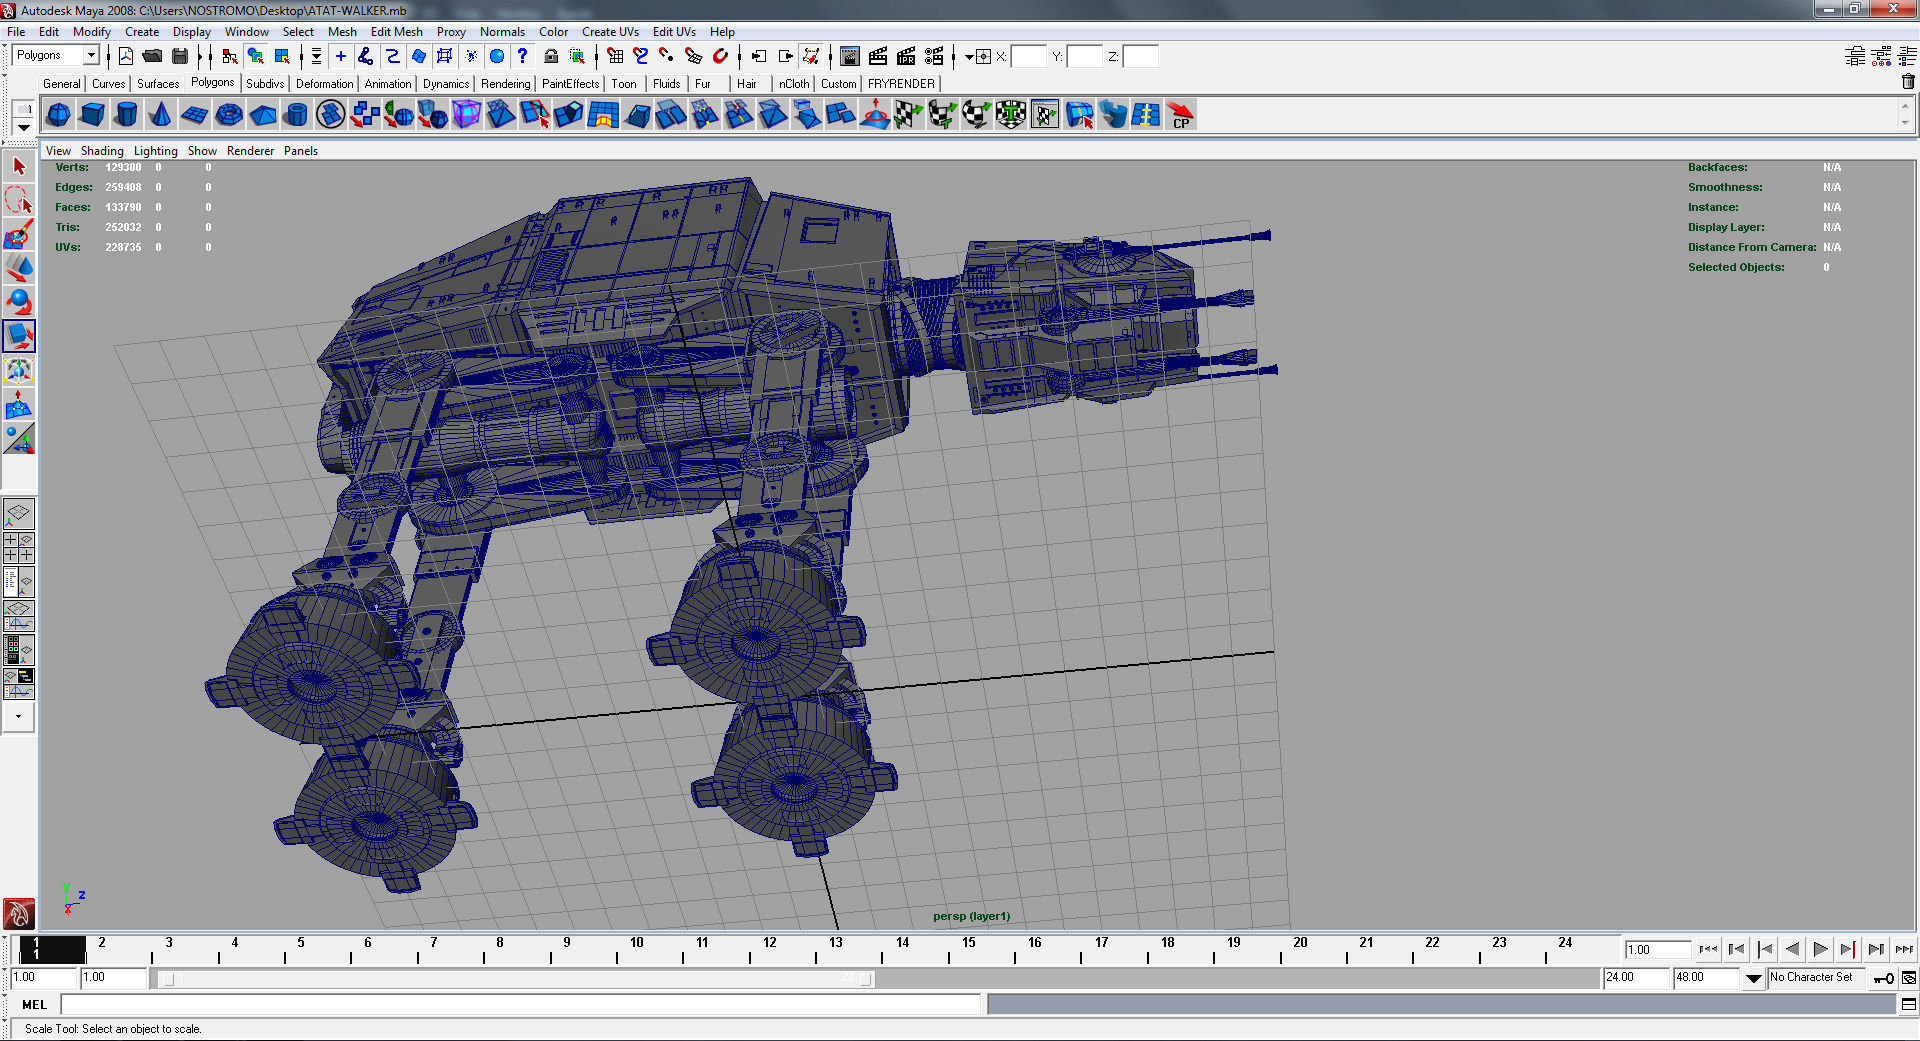Play the animation forwards

tap(1820, 949)
